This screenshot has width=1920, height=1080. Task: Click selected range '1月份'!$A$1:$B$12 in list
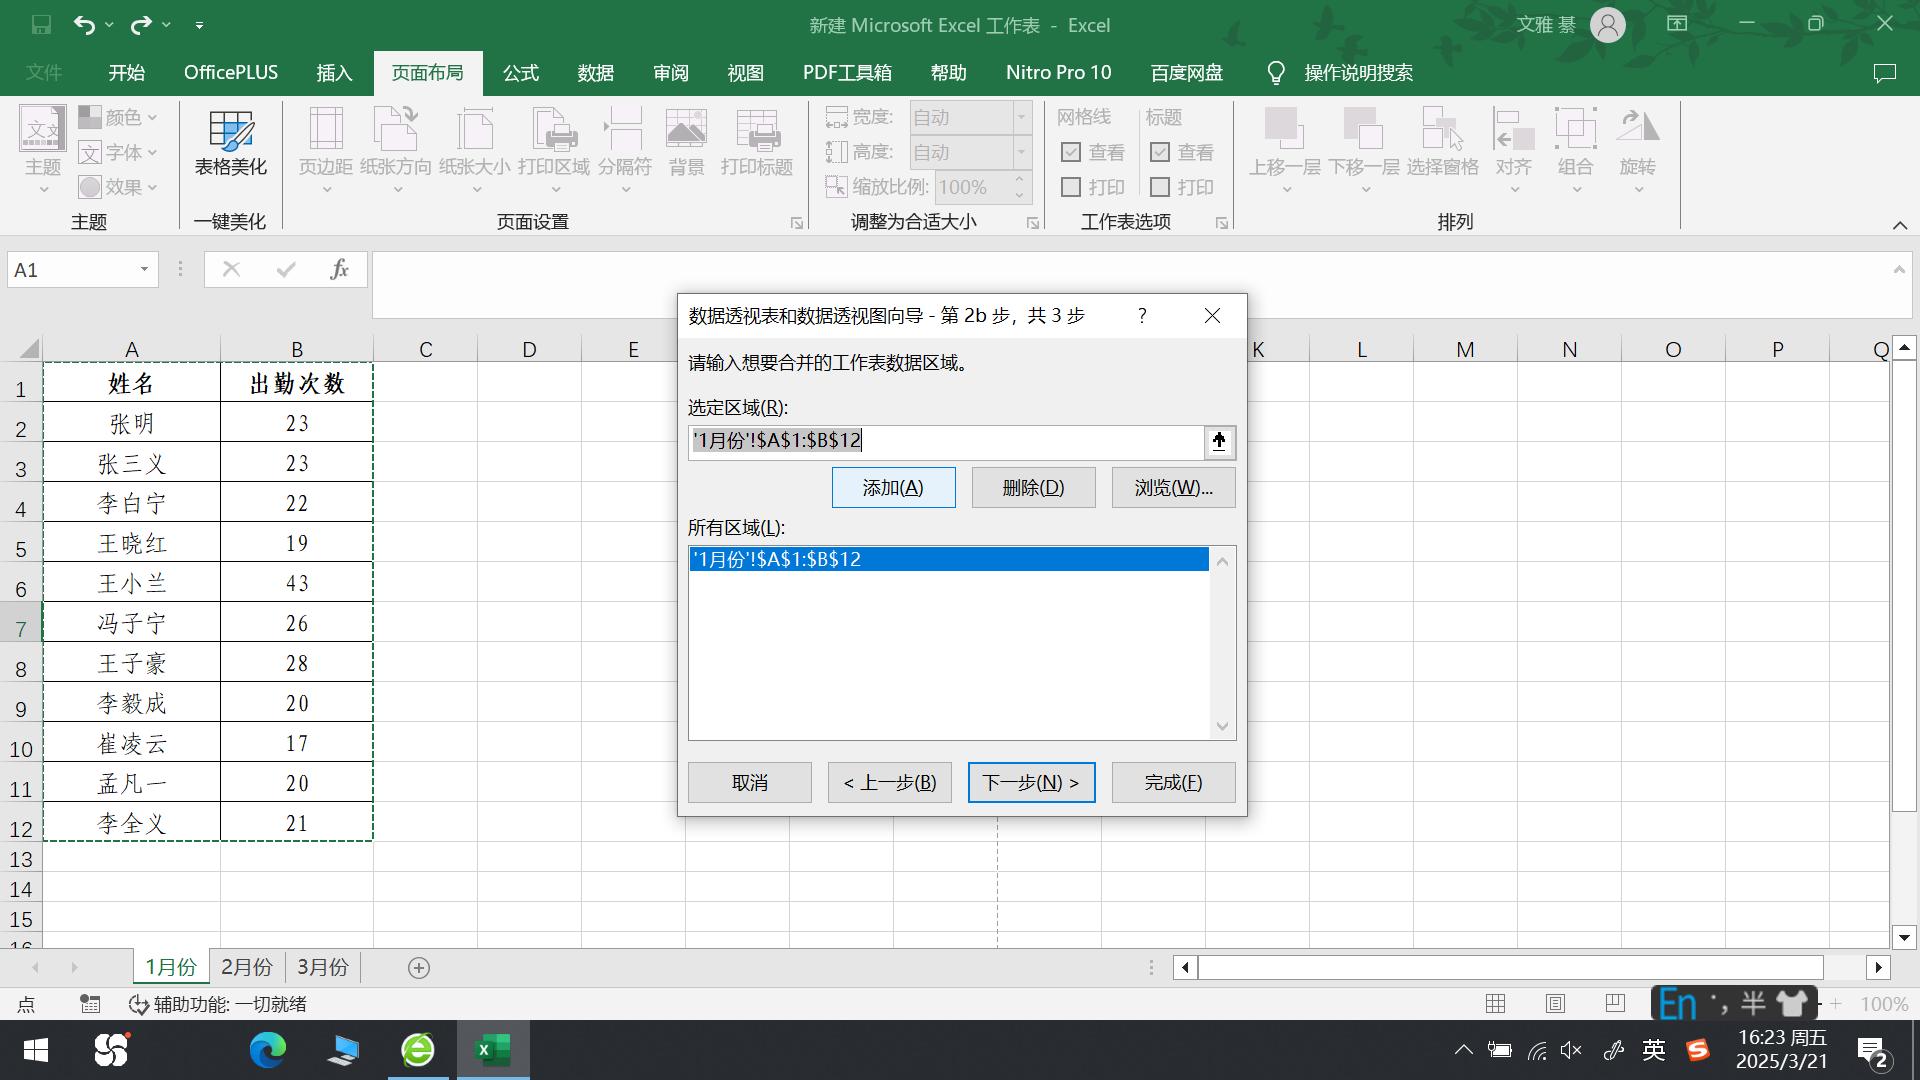tap(950, 559)
